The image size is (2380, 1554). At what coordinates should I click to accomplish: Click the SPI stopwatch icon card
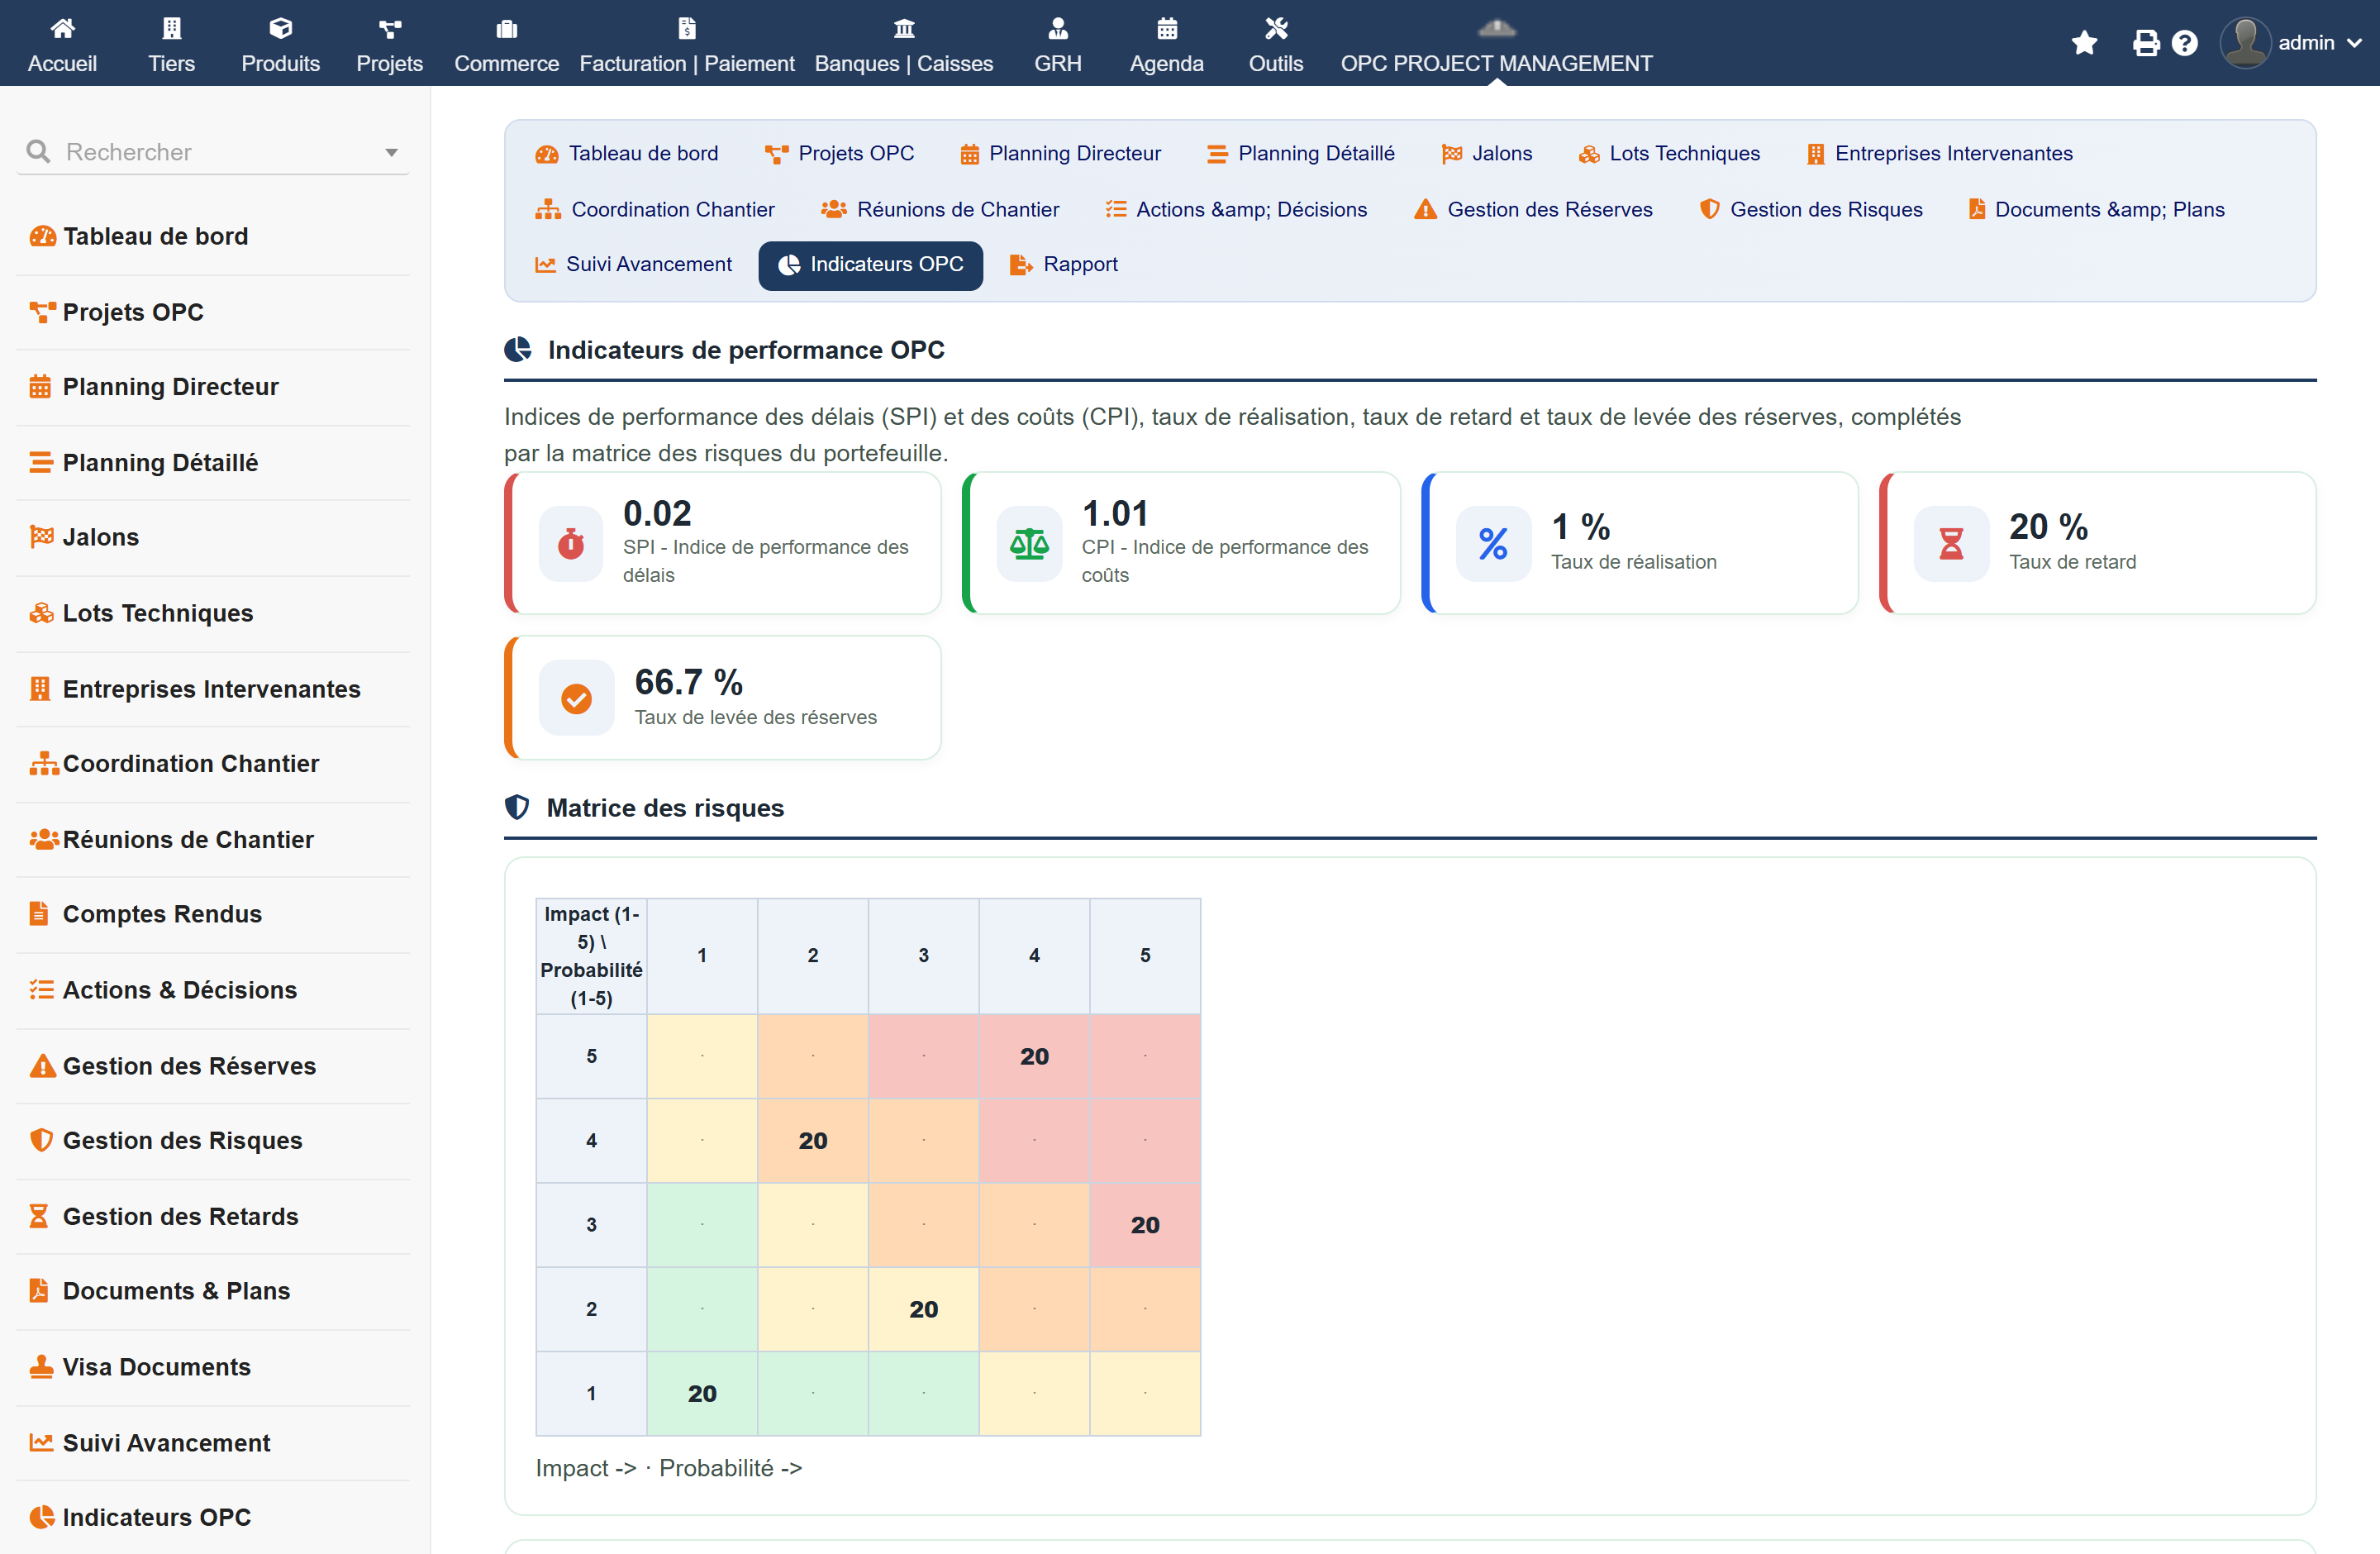click(571, 543)
